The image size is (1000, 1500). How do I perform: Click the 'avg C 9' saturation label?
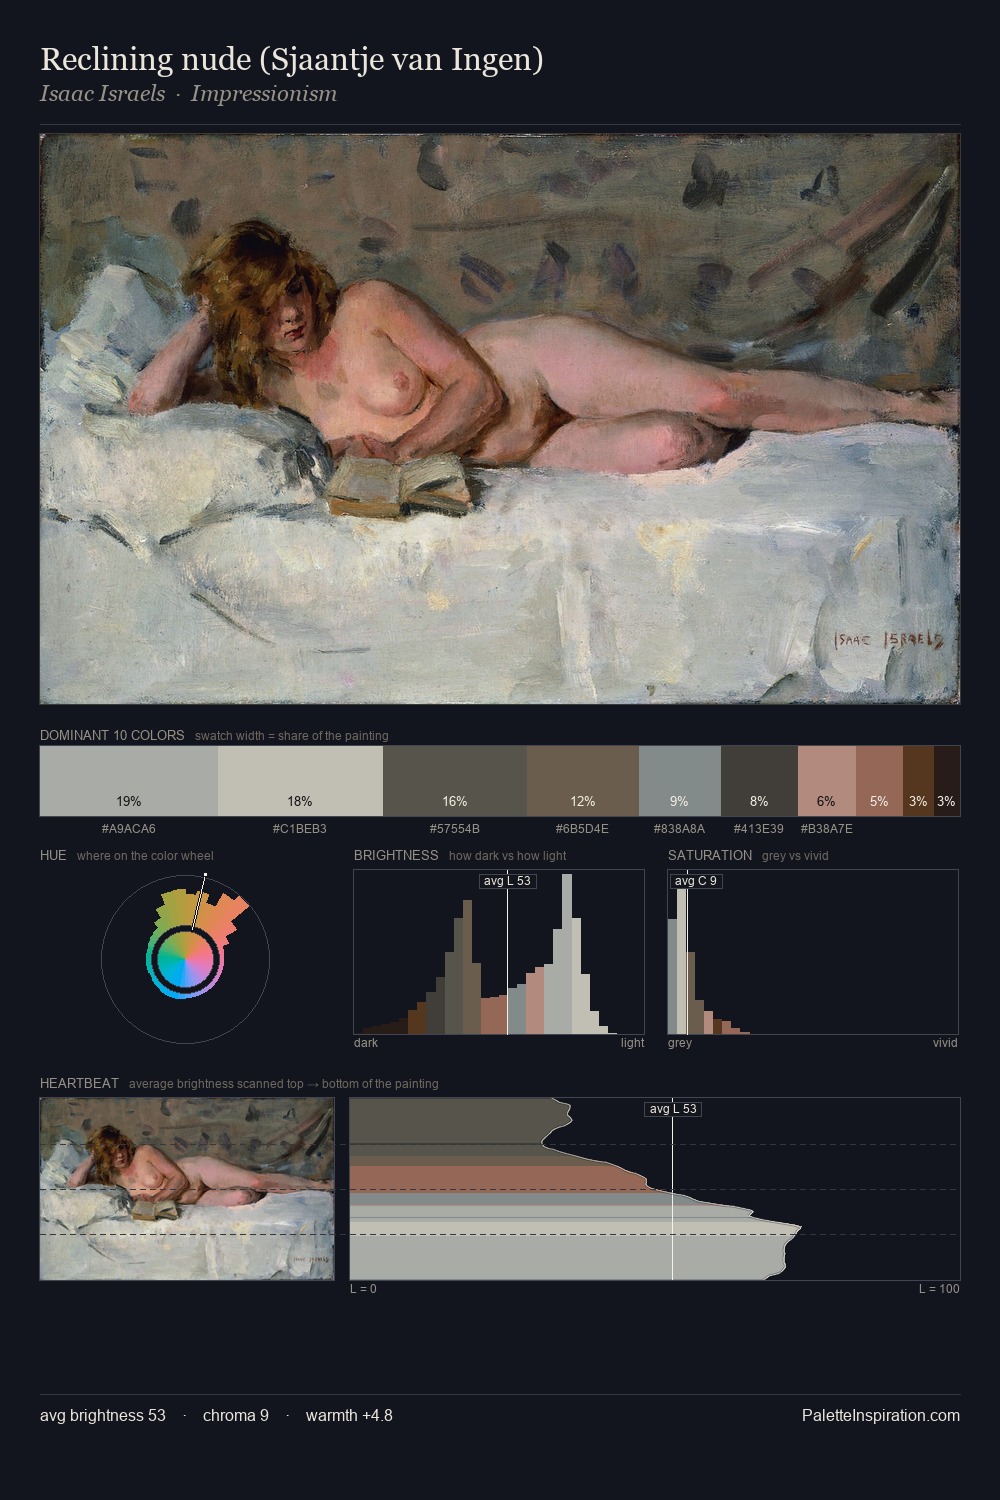(696, 881)
